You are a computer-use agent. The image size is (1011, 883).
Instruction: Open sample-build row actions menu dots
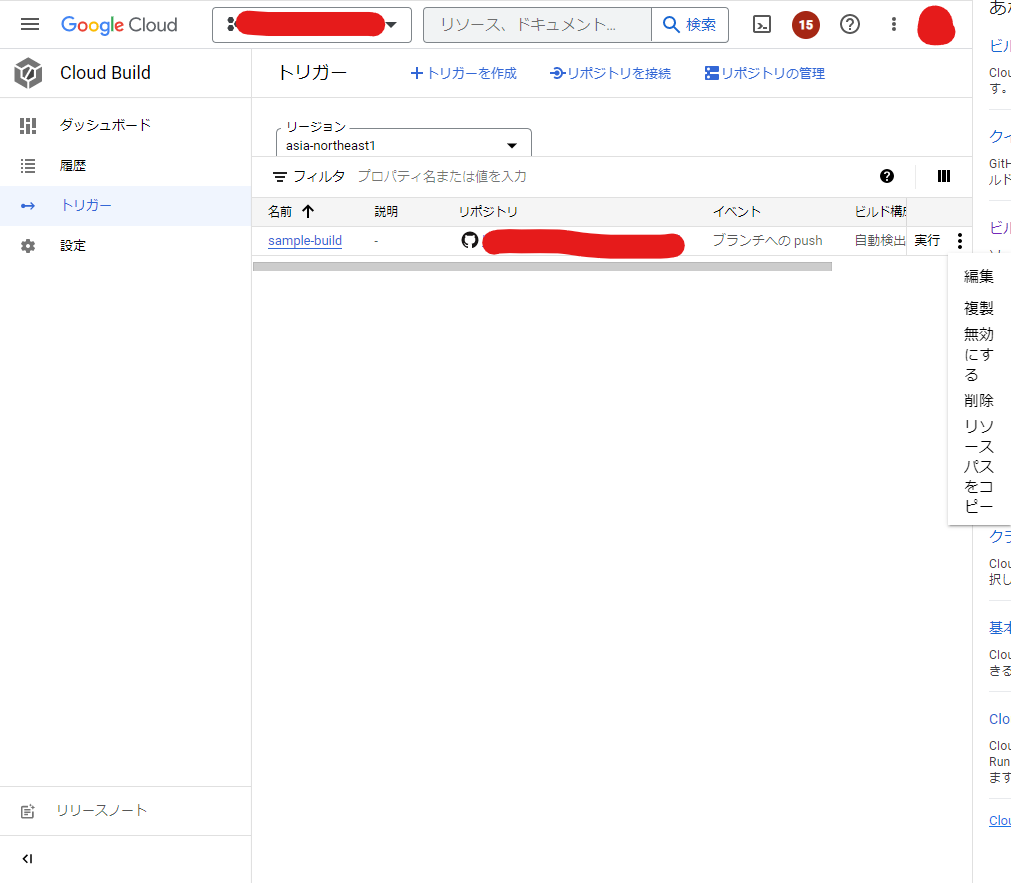point(959,241)
